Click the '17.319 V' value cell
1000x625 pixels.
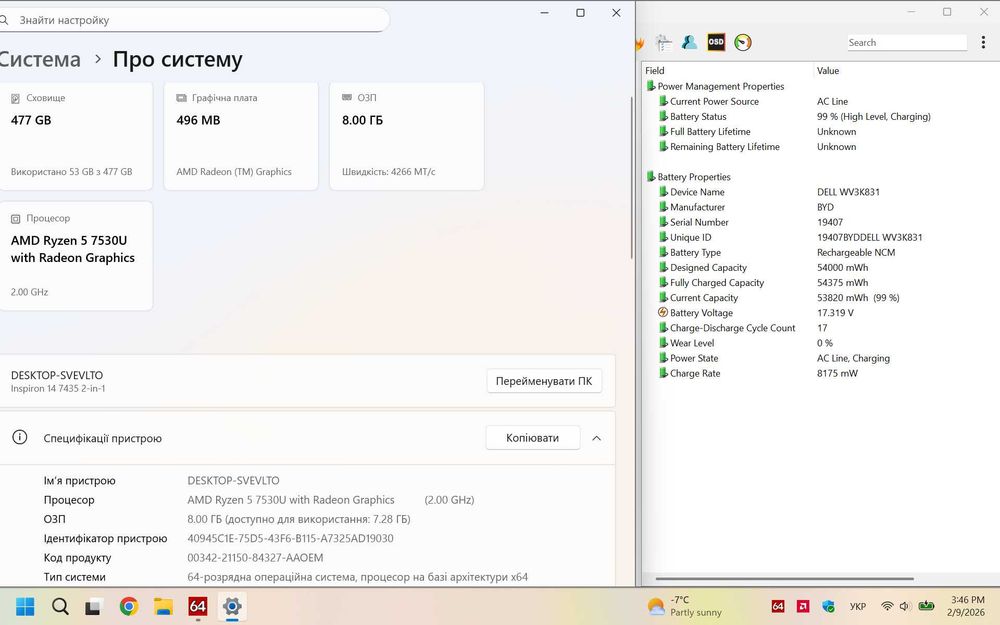tap(835, 312)
